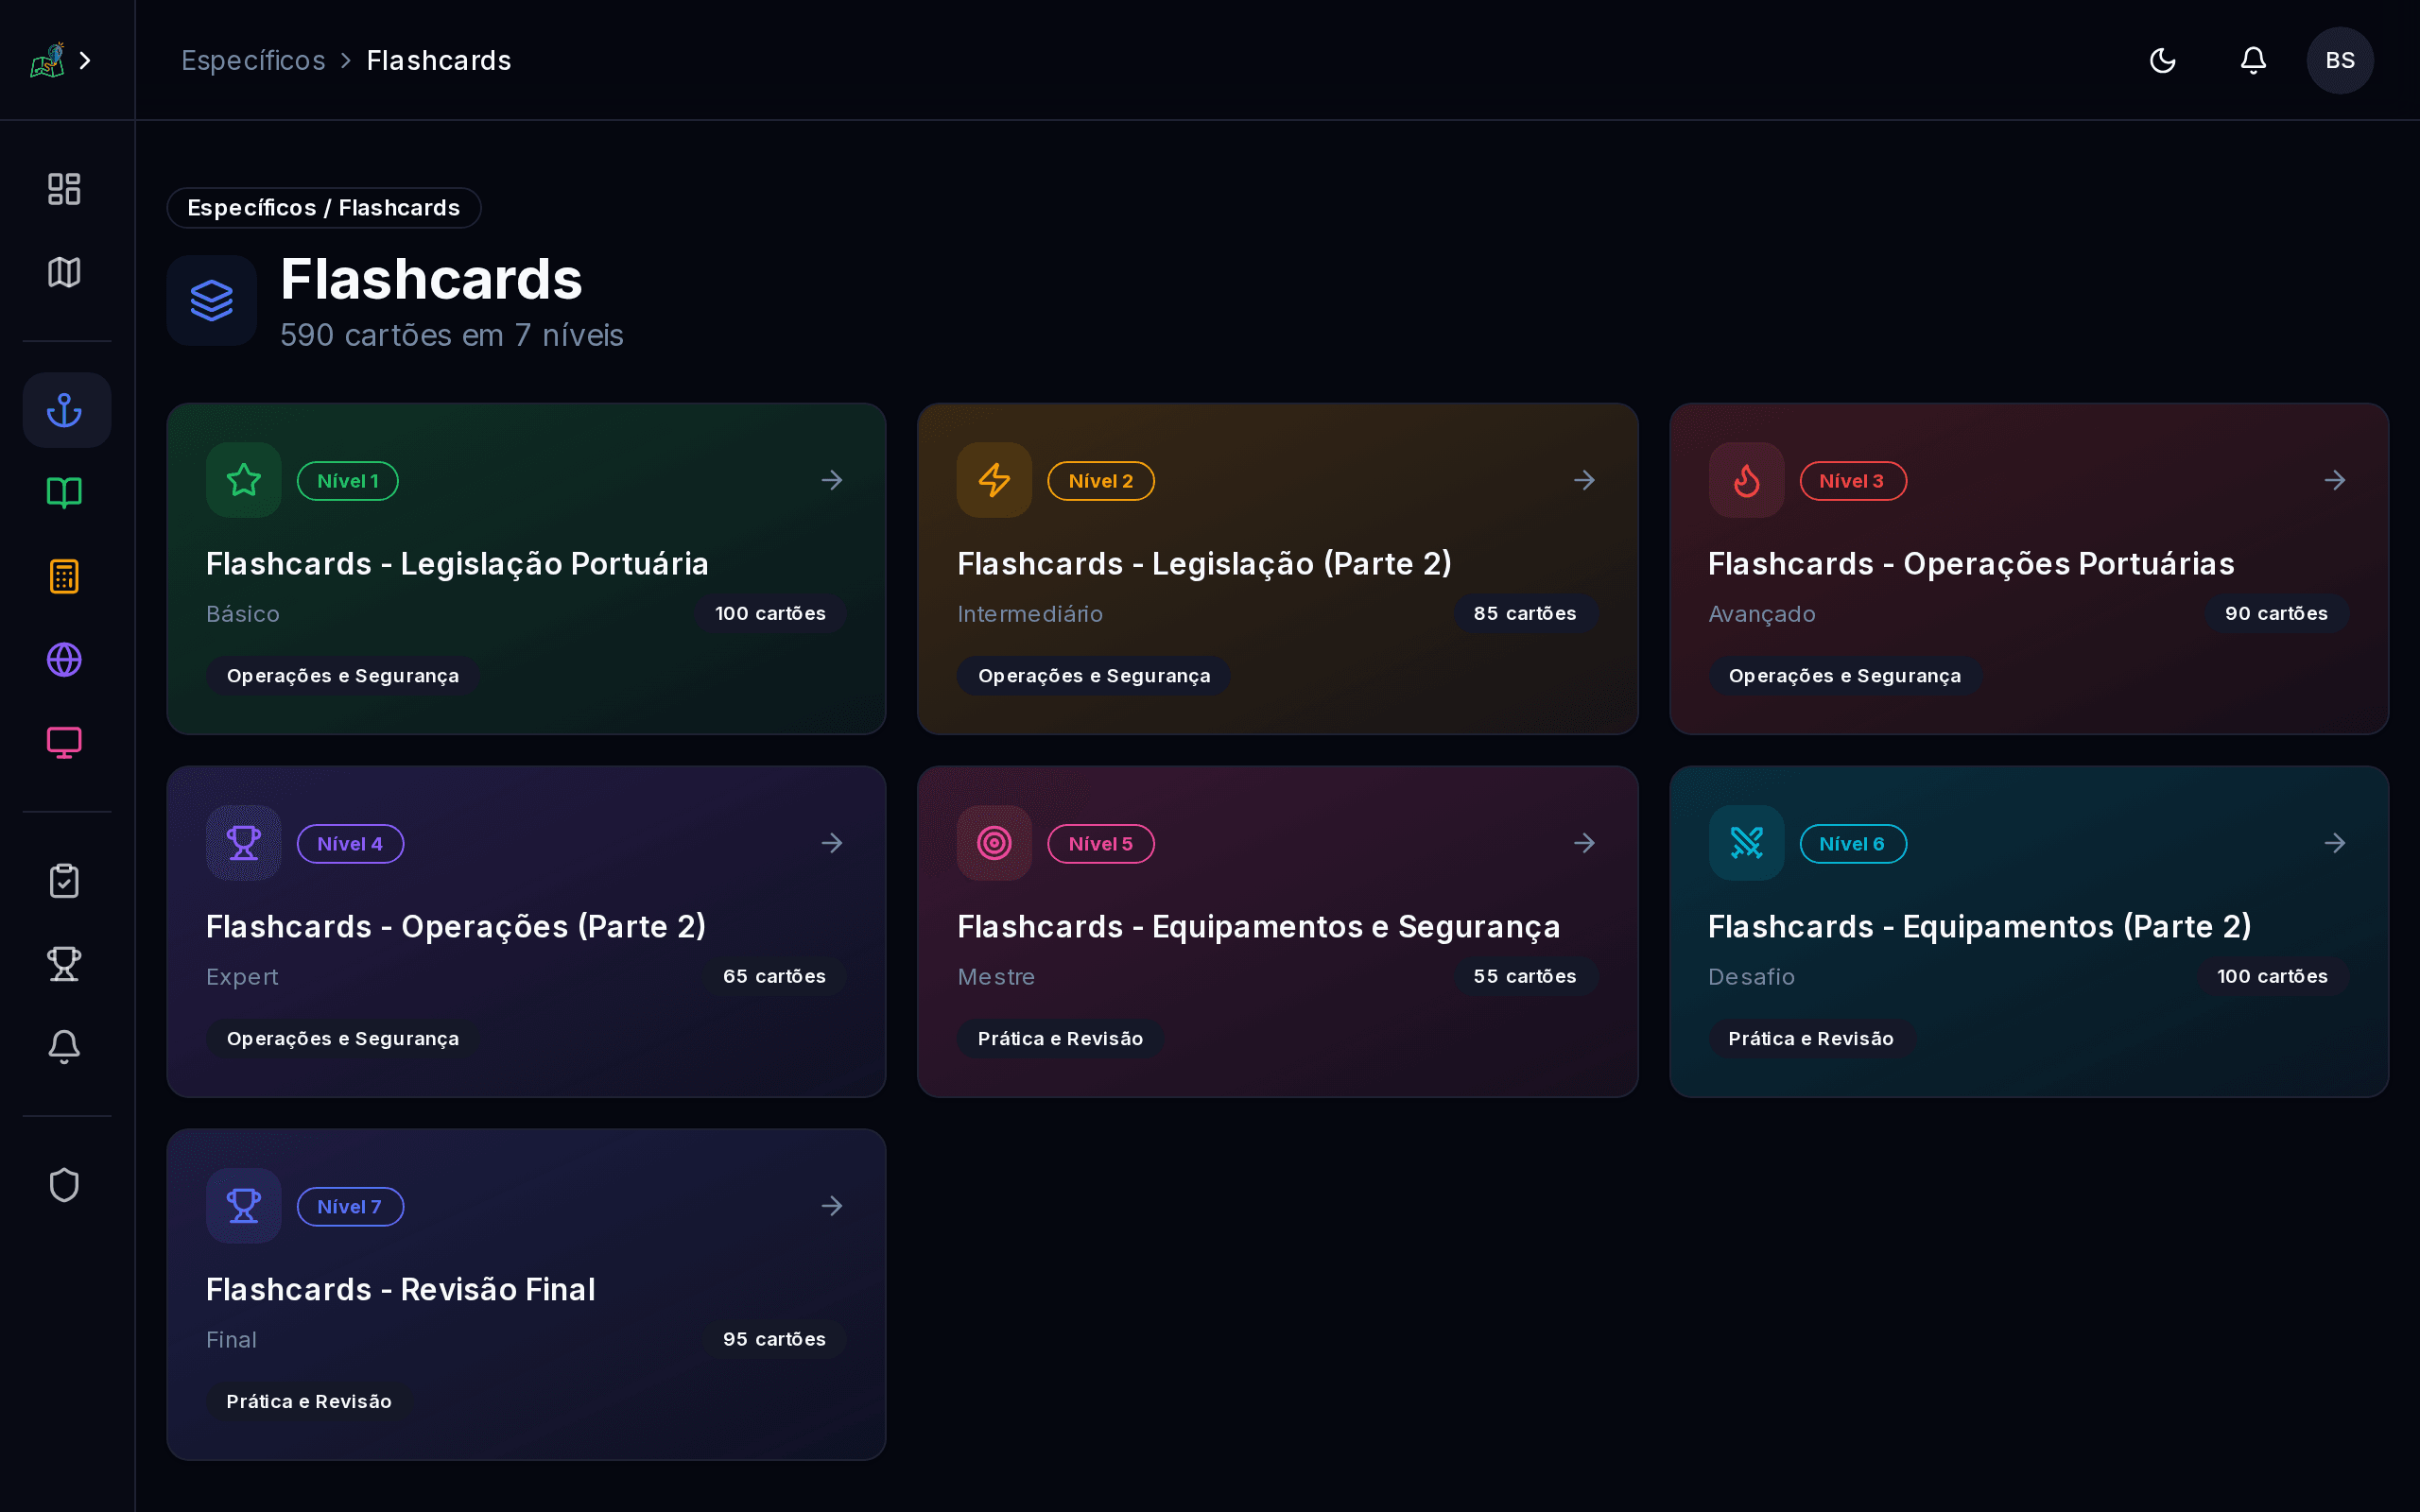Open the trophy icon in sidebar

[x=65, y=964]
